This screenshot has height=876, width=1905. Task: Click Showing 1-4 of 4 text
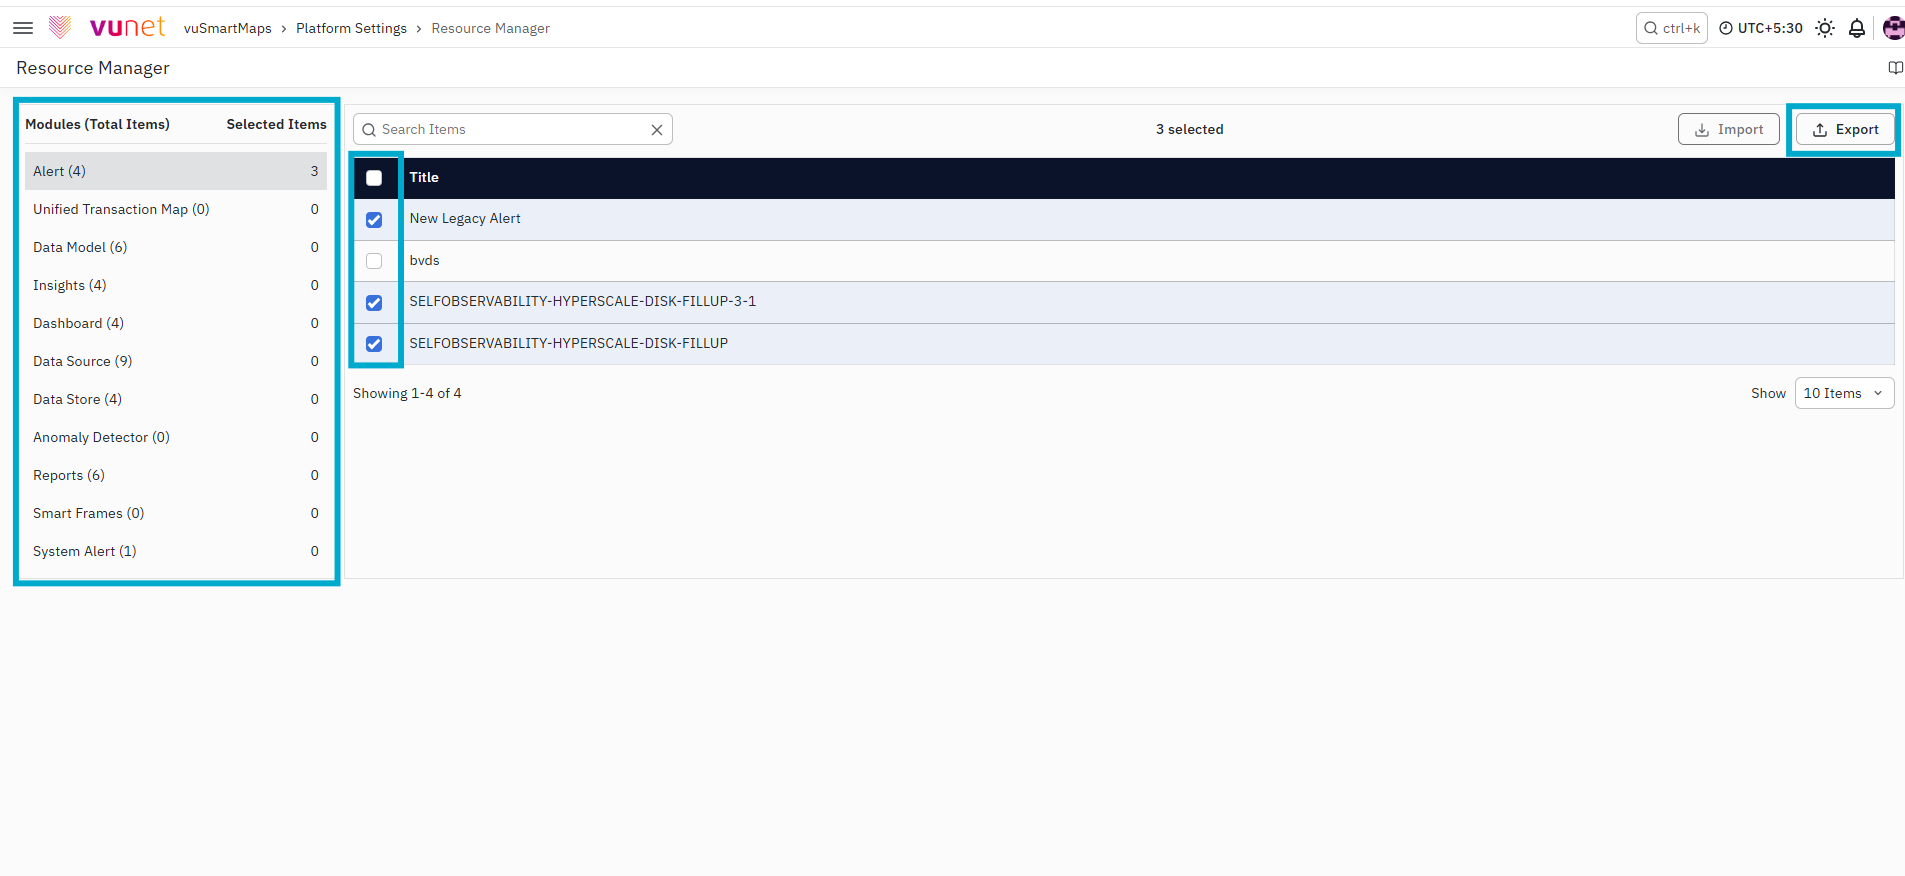(x=407, y=393)
